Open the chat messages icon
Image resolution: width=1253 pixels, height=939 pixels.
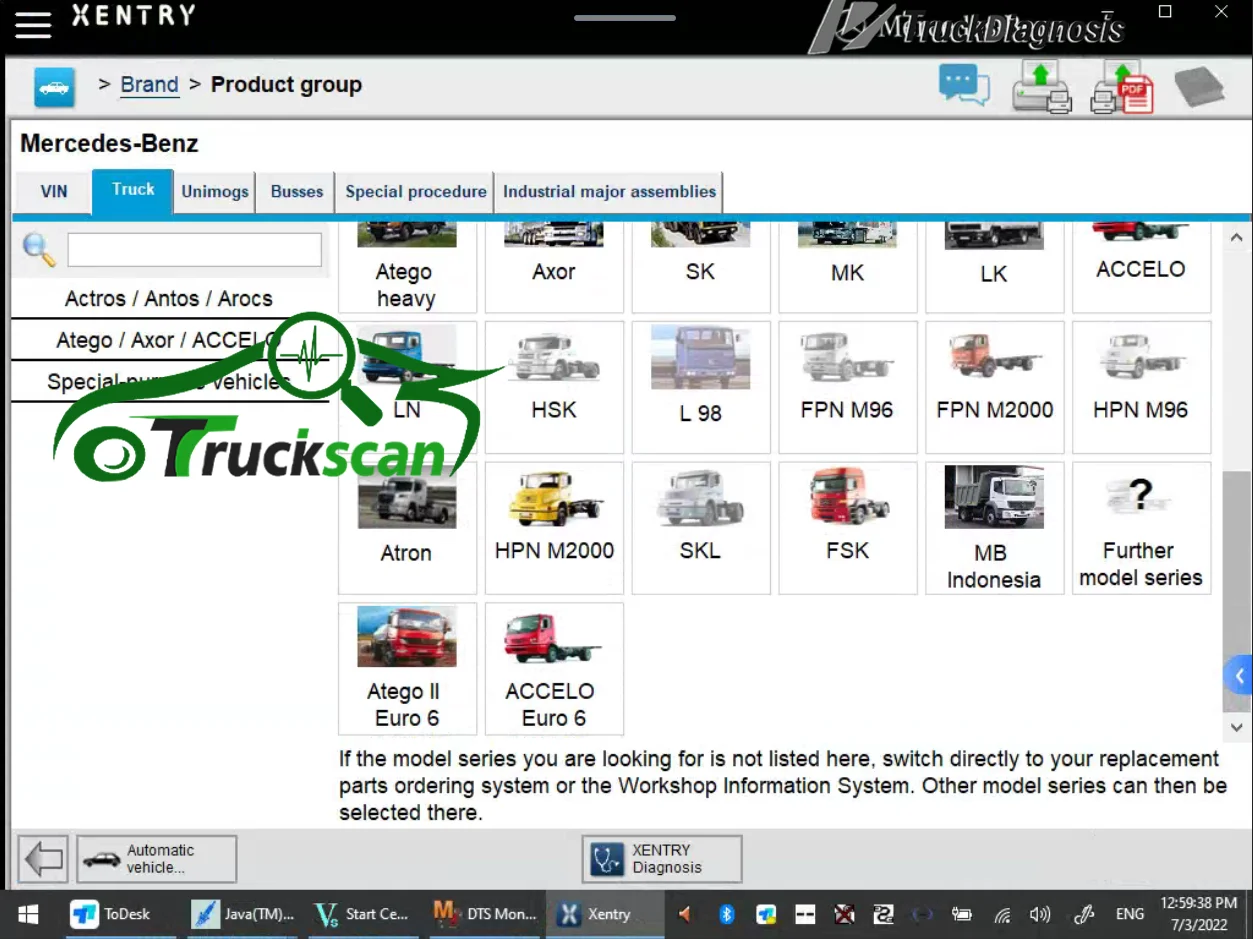pyautogui.click(x=964, y=85)
